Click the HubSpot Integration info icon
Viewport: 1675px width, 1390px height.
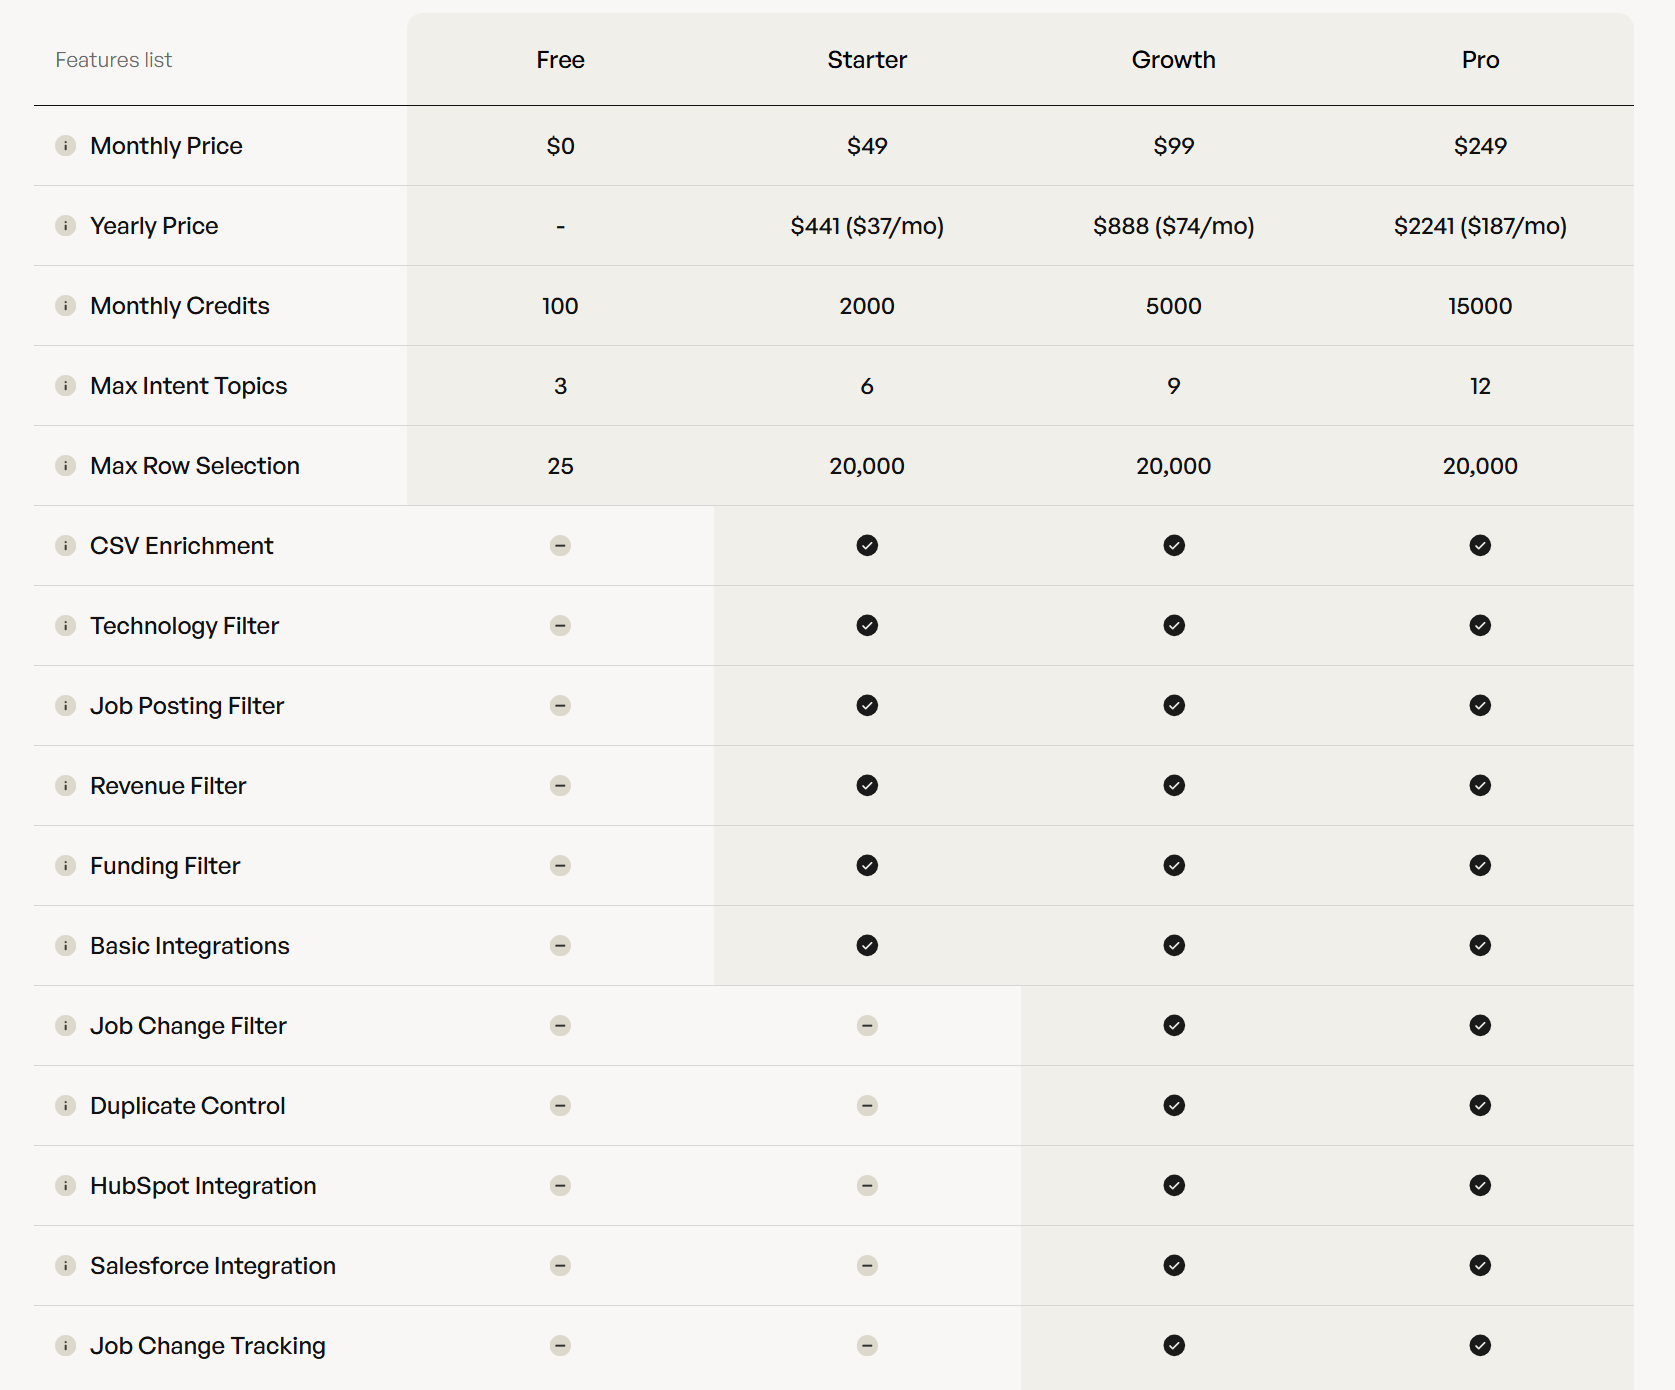coord(65,1186)
